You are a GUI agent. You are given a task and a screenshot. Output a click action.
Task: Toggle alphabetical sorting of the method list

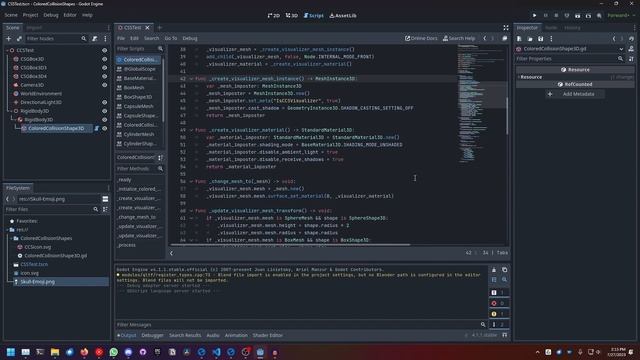[160, 157]
